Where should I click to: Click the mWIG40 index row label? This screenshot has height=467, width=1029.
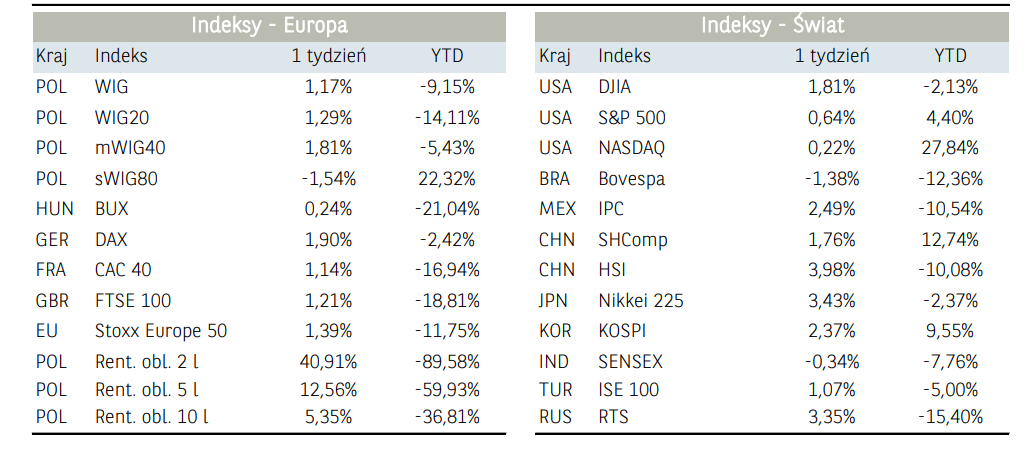(130, 148)
